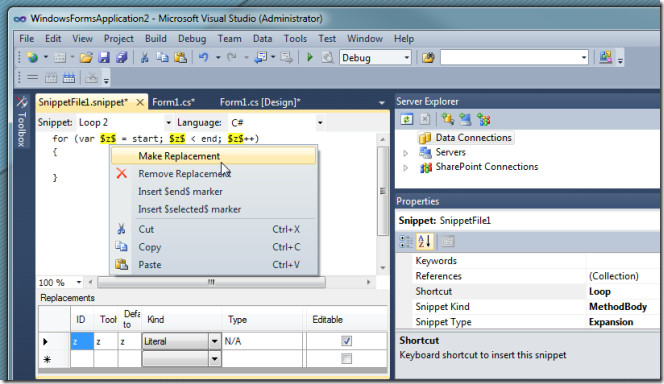Open the Undo history dropdown arrow
Screen dimensions: 664x384
(x=218, y=58)
